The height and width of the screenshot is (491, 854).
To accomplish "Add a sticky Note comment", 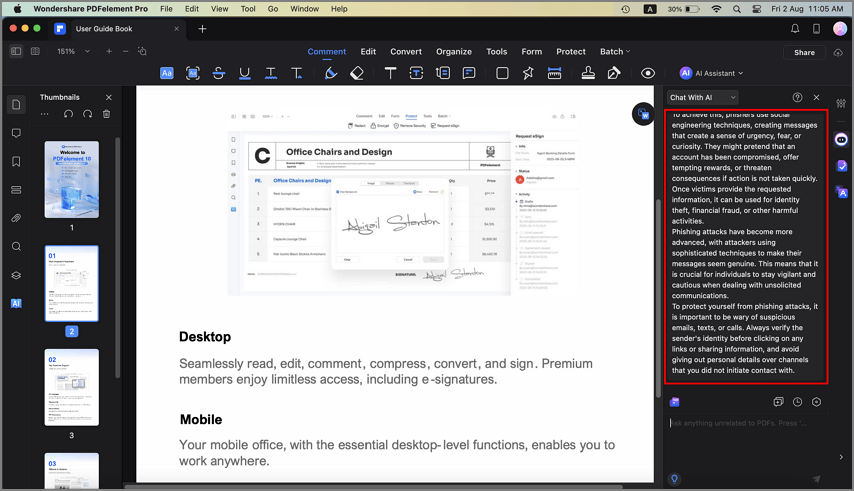I will 469,73.
